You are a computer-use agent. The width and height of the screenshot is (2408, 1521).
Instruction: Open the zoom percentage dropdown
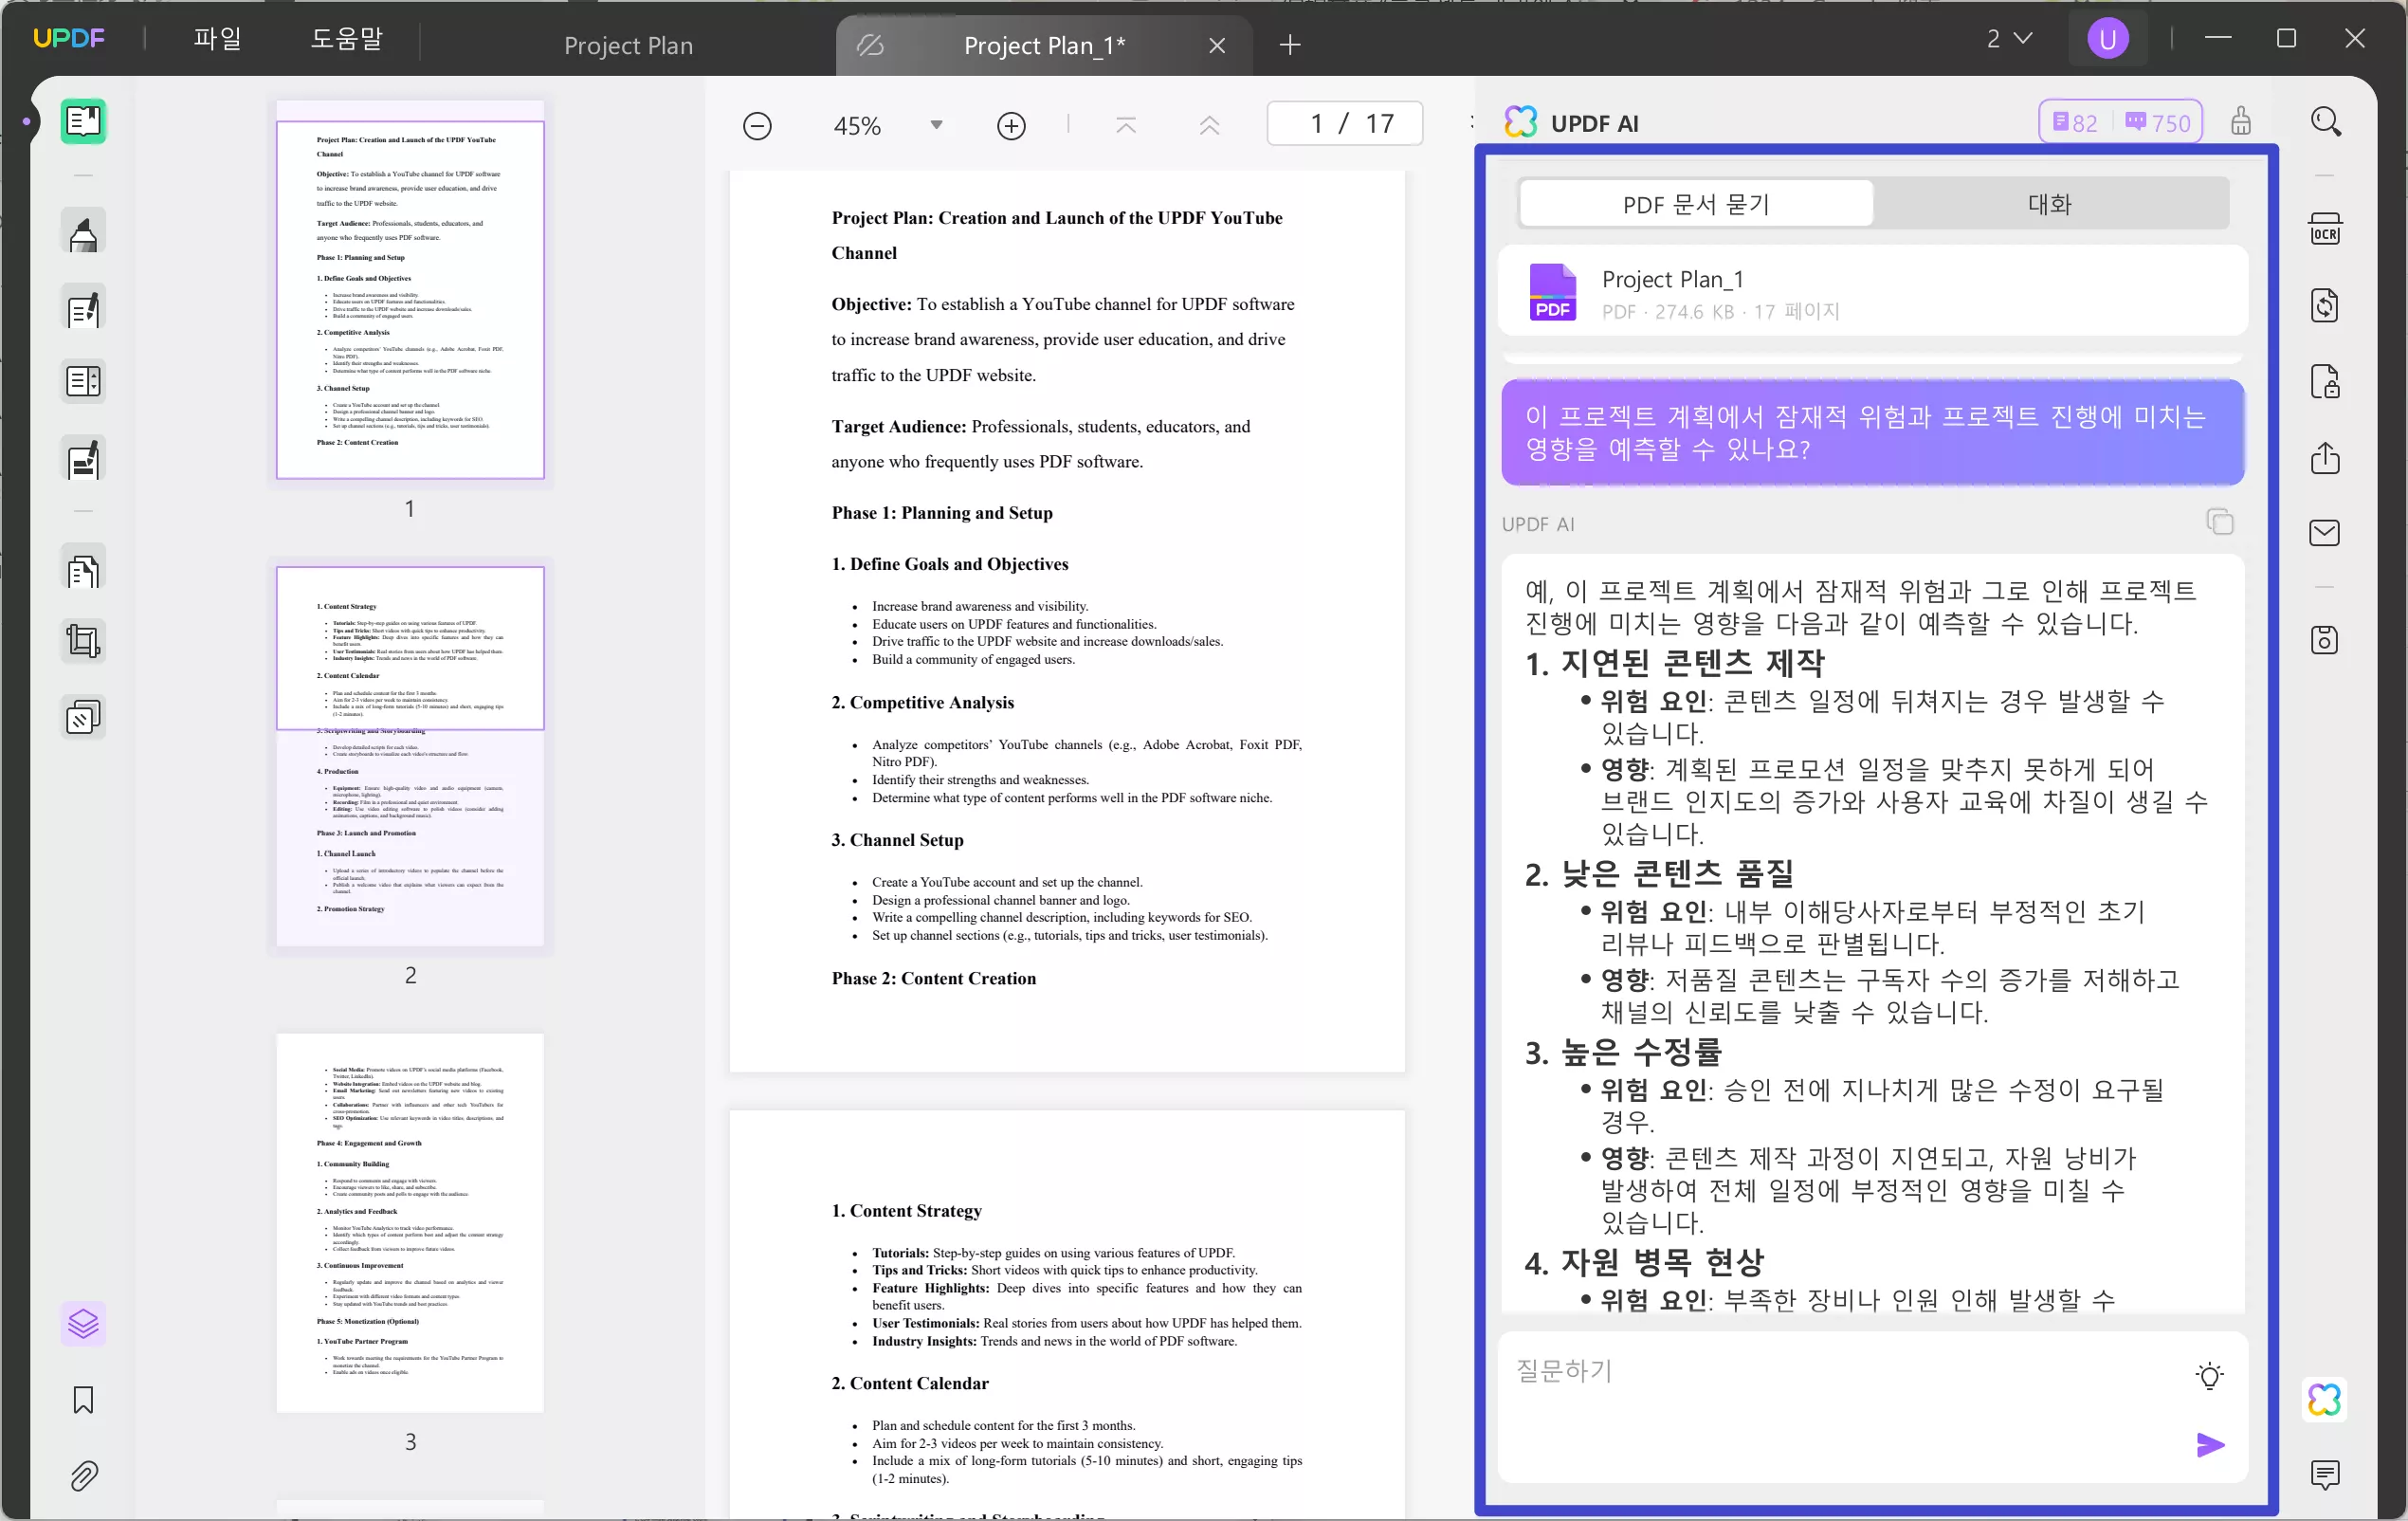(x=936, y=126)
